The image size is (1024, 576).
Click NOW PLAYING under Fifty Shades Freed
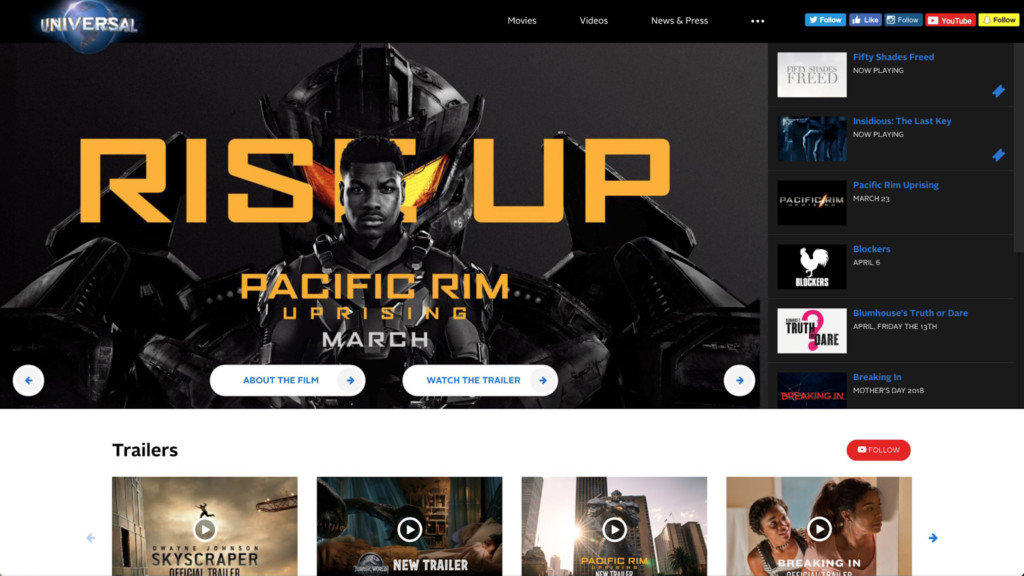click(878, 71)
